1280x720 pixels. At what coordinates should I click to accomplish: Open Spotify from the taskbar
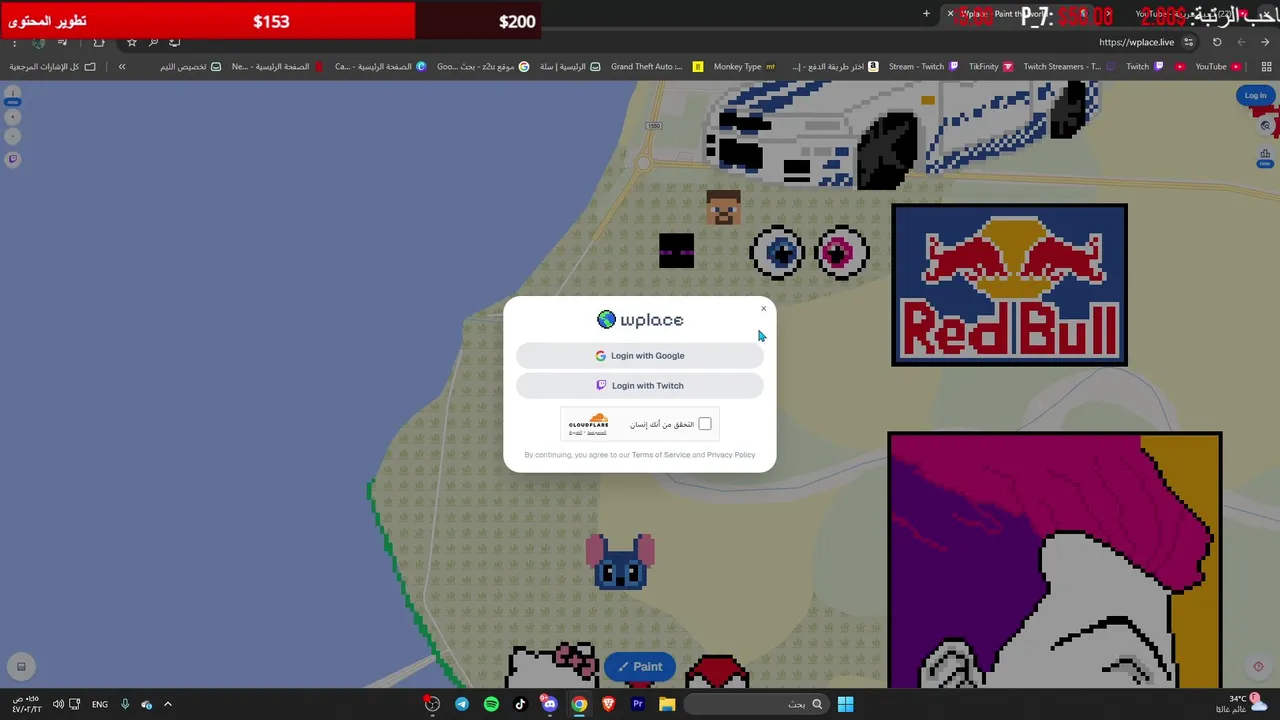point(491,704)
